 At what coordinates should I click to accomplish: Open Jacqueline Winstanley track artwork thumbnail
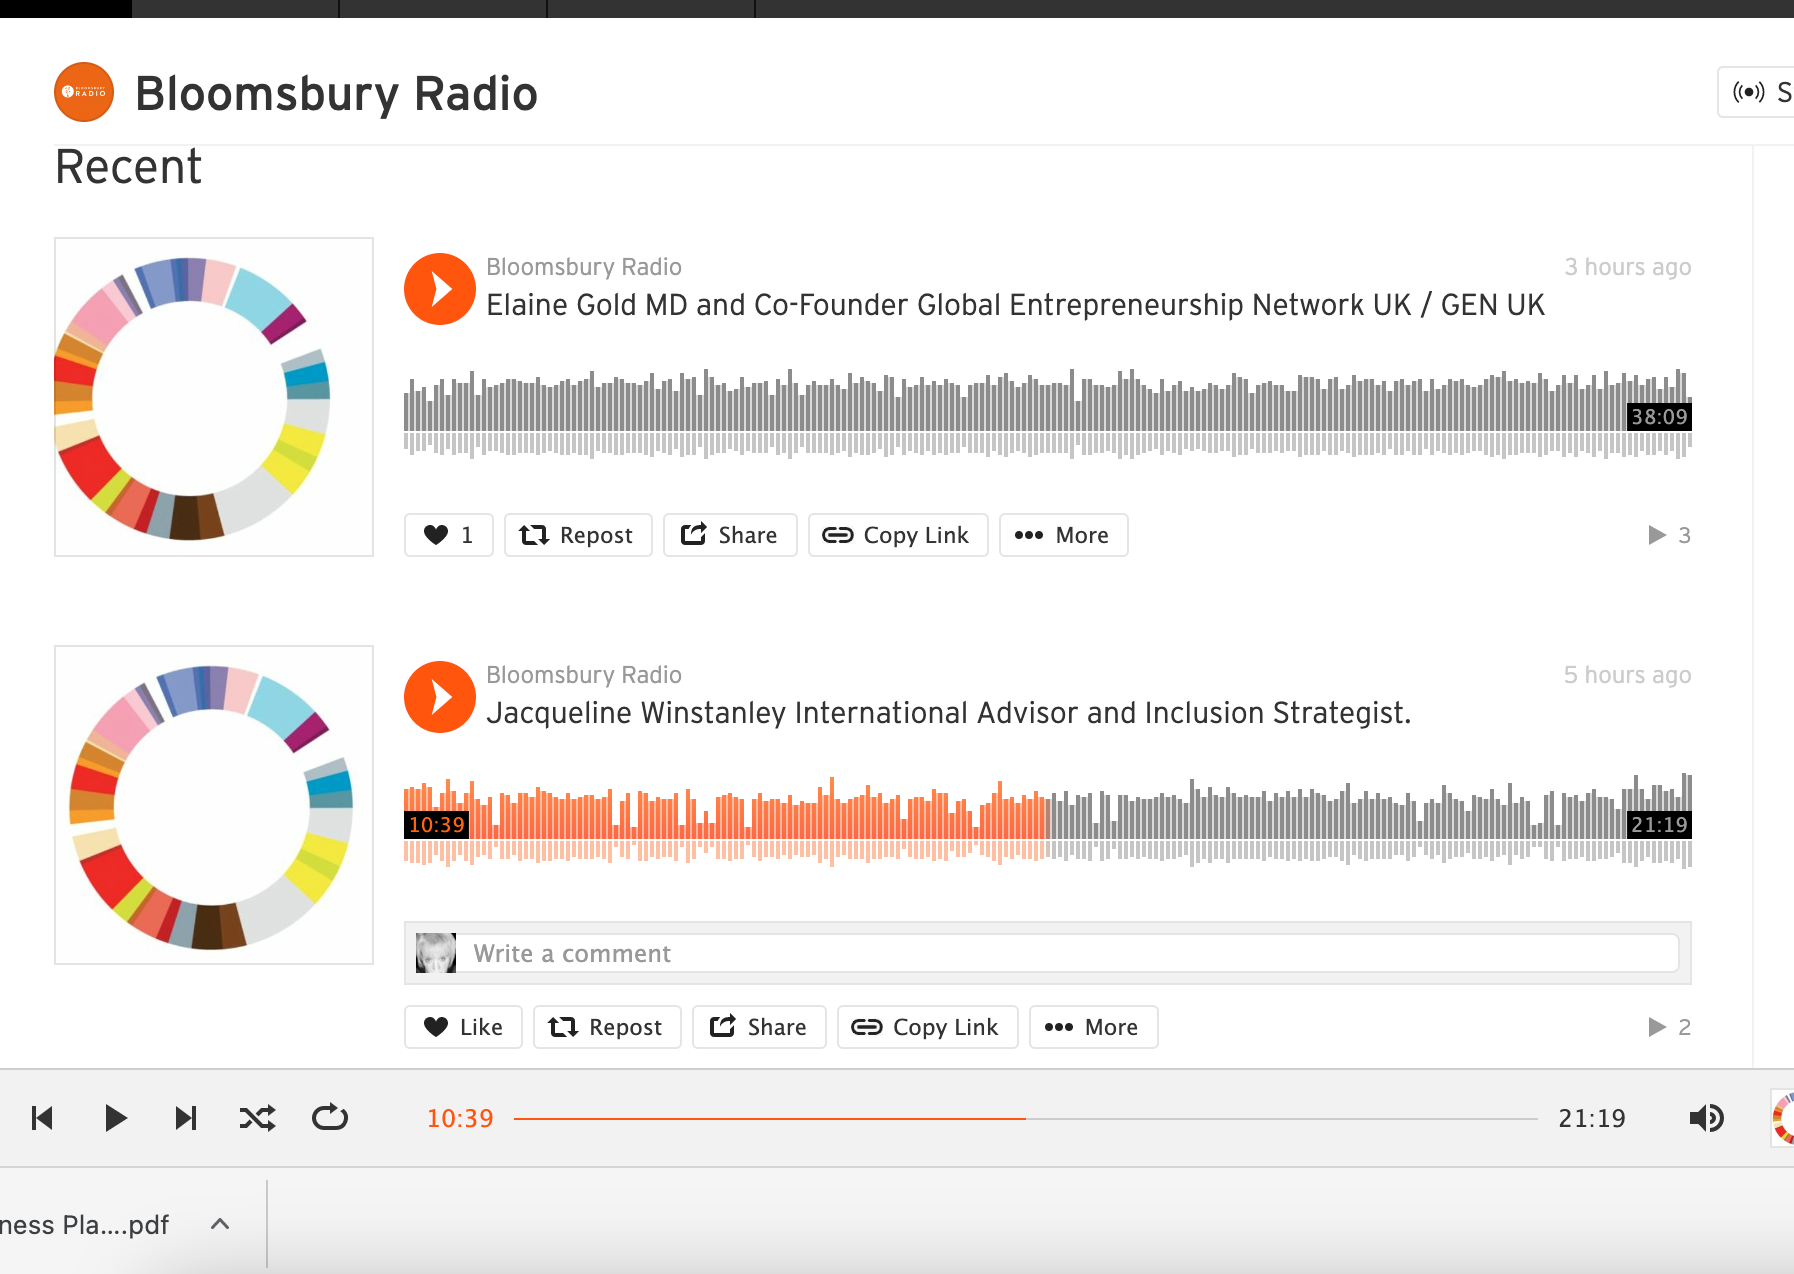point(214,805)
